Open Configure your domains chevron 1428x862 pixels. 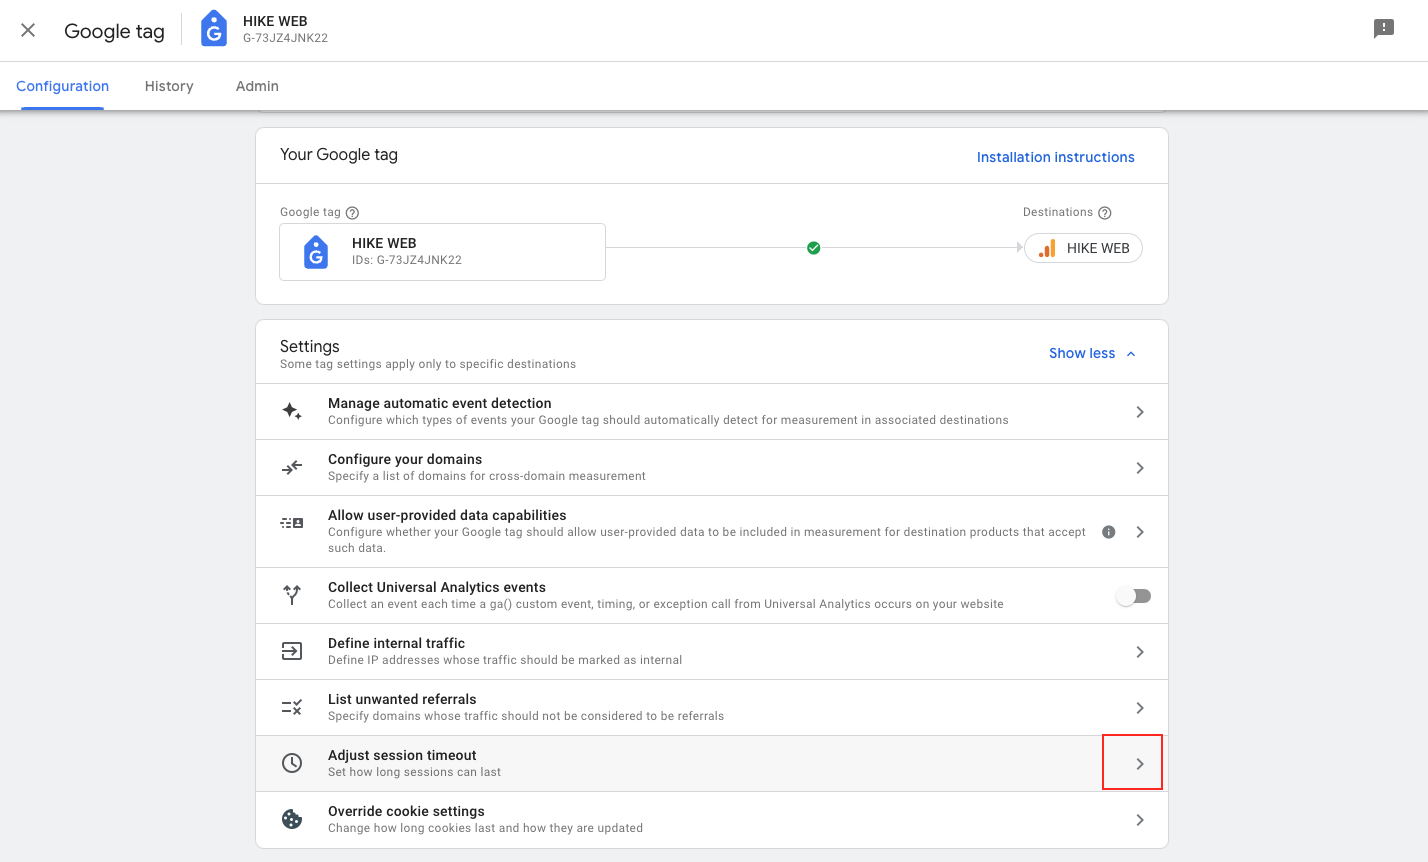coord(1140,468)
